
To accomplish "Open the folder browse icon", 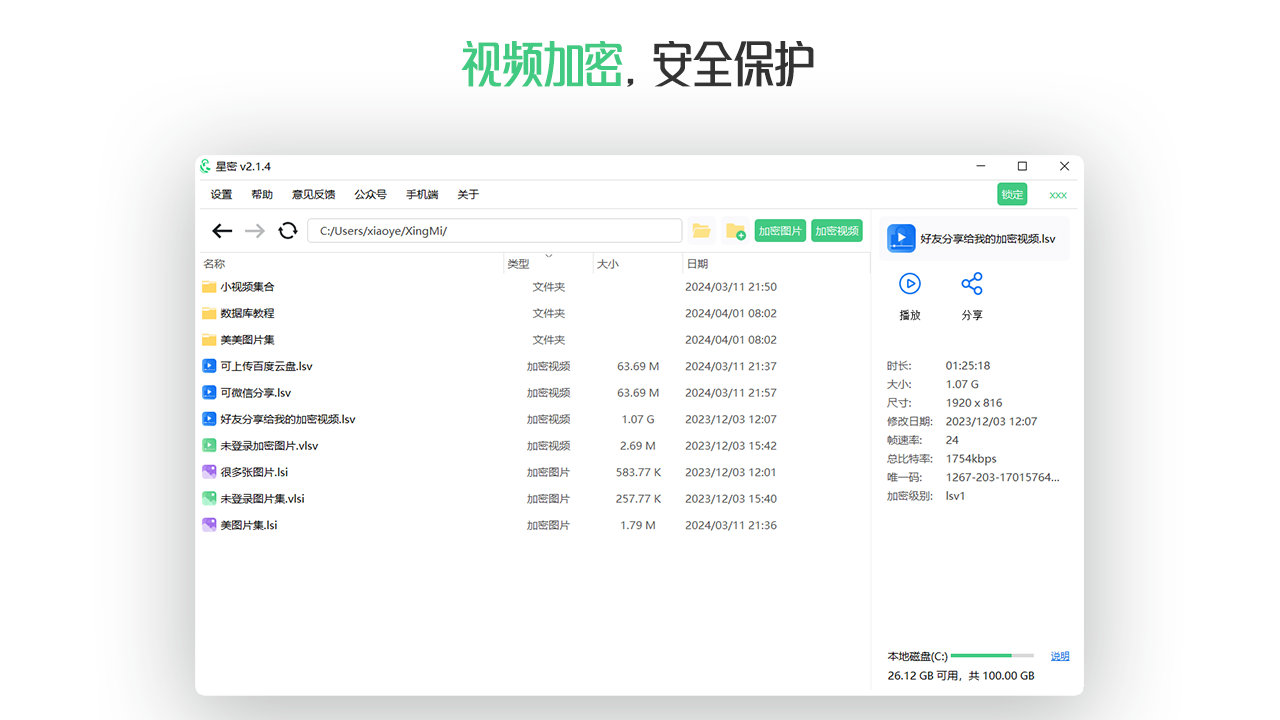I will 701,231.
